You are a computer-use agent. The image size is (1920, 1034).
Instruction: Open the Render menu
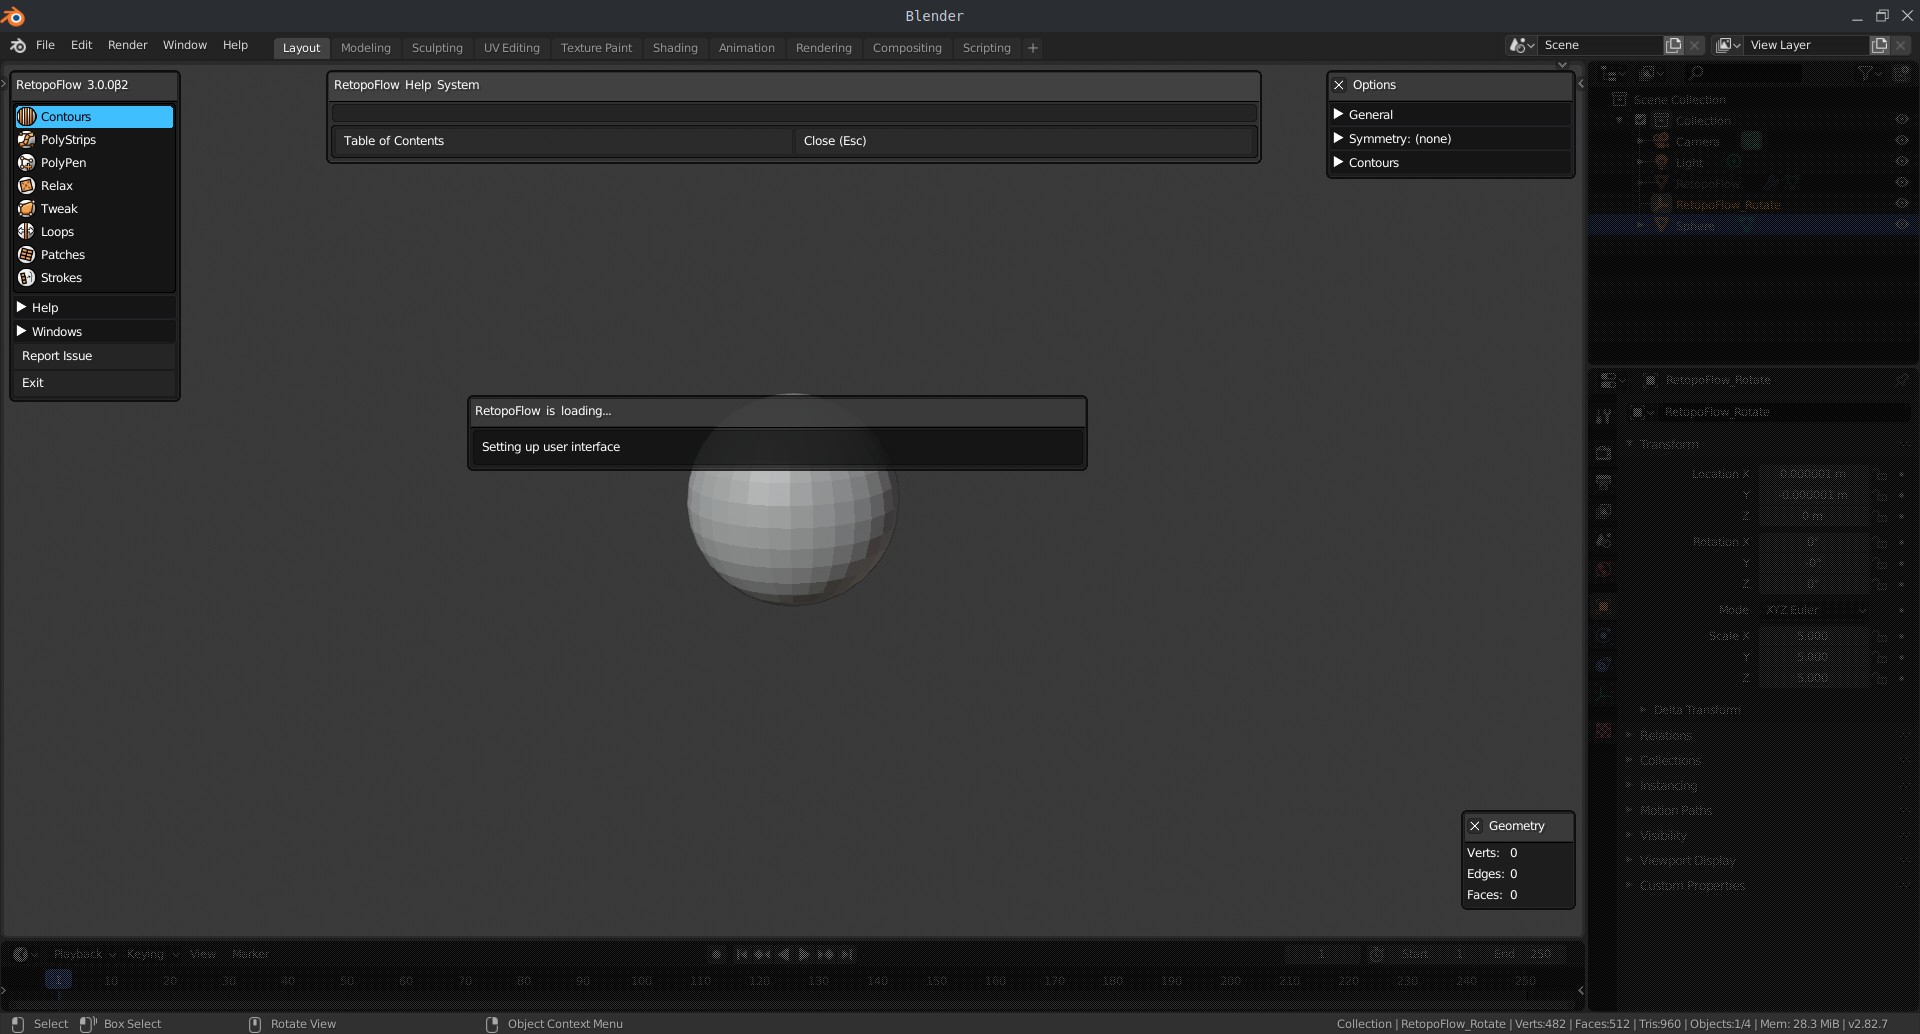pos(127,45)
